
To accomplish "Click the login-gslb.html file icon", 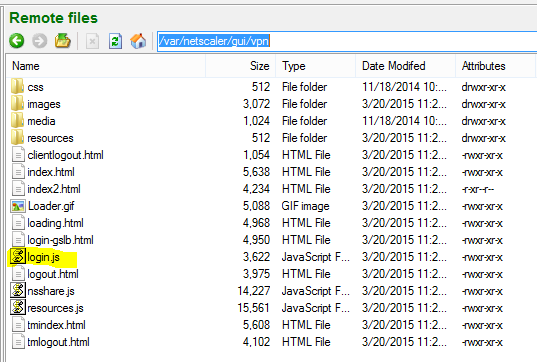I will [x=18, y=240].
